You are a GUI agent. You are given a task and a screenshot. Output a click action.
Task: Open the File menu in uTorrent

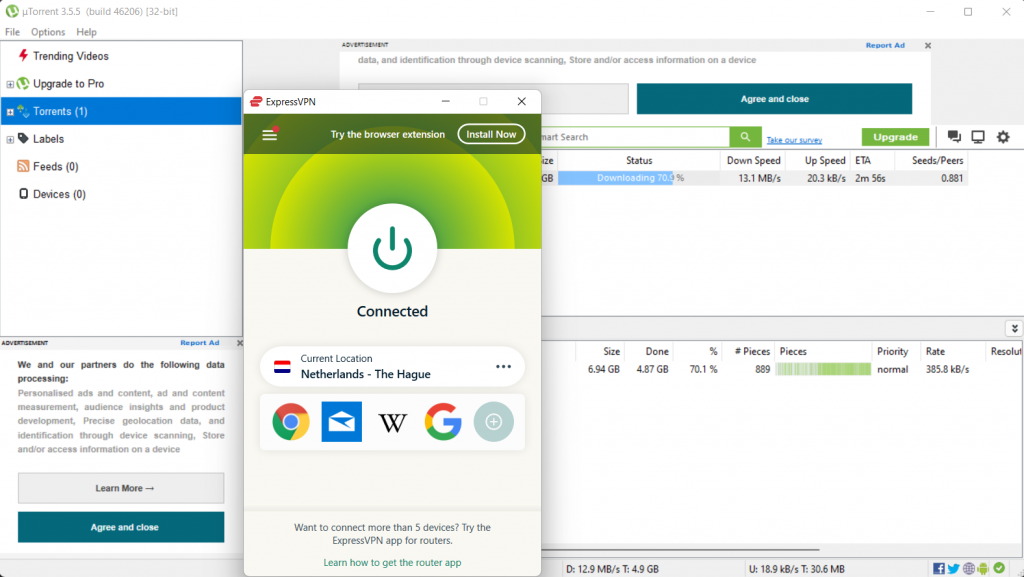(x=12, y=32)
